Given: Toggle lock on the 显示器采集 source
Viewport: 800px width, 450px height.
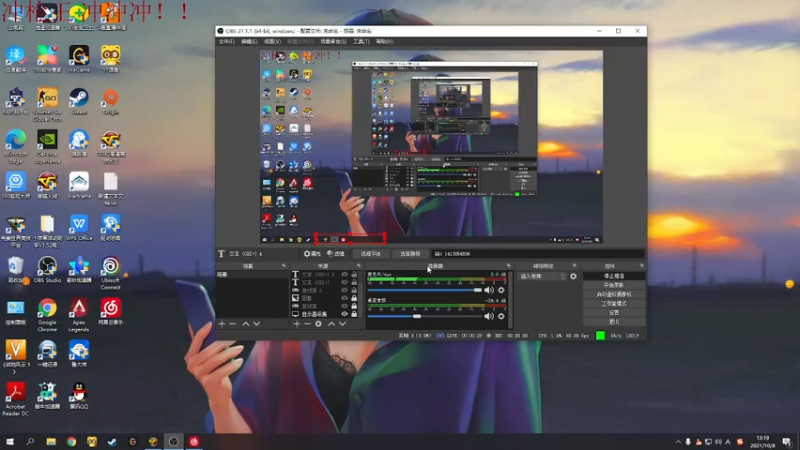Looking at the screenshot, I should (354, 314).
